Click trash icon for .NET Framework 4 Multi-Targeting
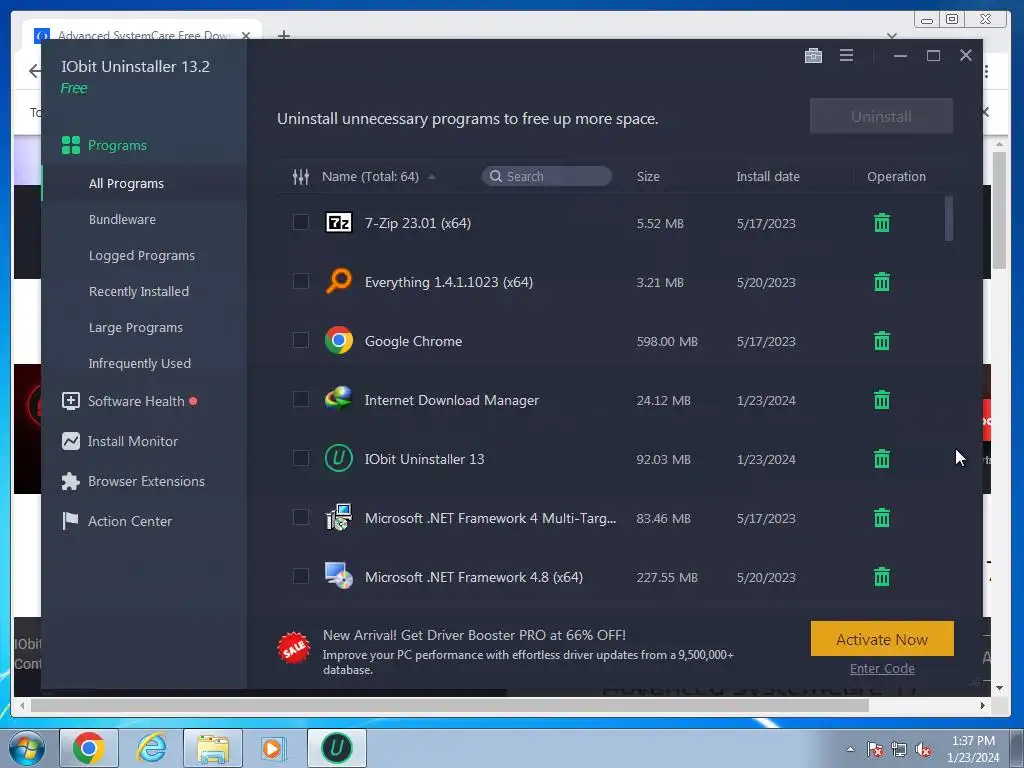This screenshot has height=768, width=1024. point(882,518)
